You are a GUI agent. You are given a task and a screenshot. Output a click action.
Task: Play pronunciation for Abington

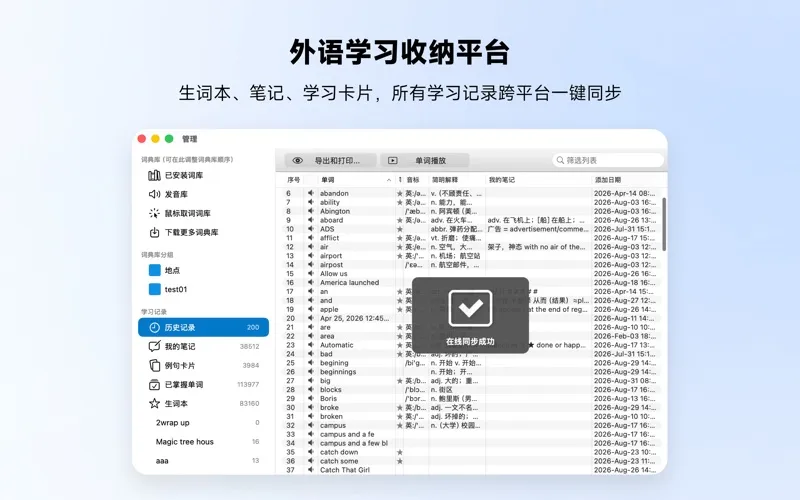[x=311, y=211]
